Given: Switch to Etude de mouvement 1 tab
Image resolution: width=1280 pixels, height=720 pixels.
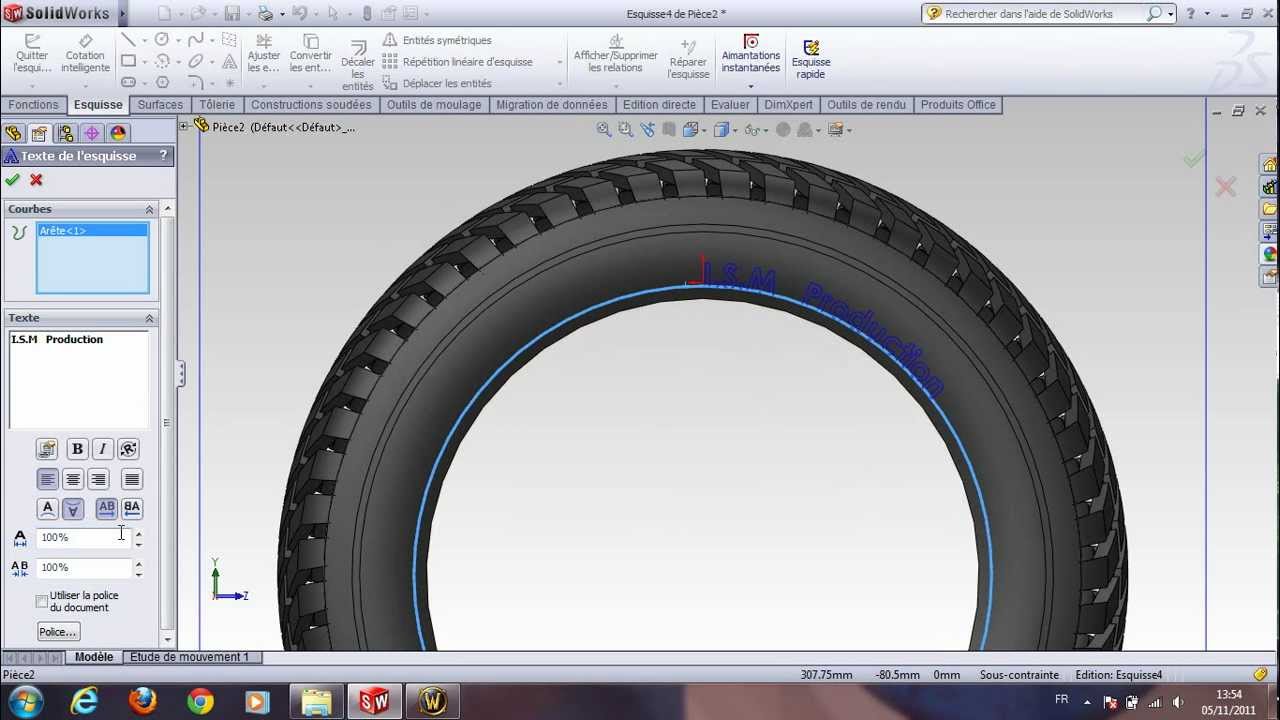Looking at the screenshot, I should (x=190, y=657).
